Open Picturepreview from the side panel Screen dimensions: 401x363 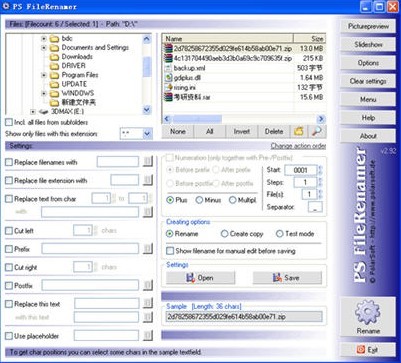(368, 26)
